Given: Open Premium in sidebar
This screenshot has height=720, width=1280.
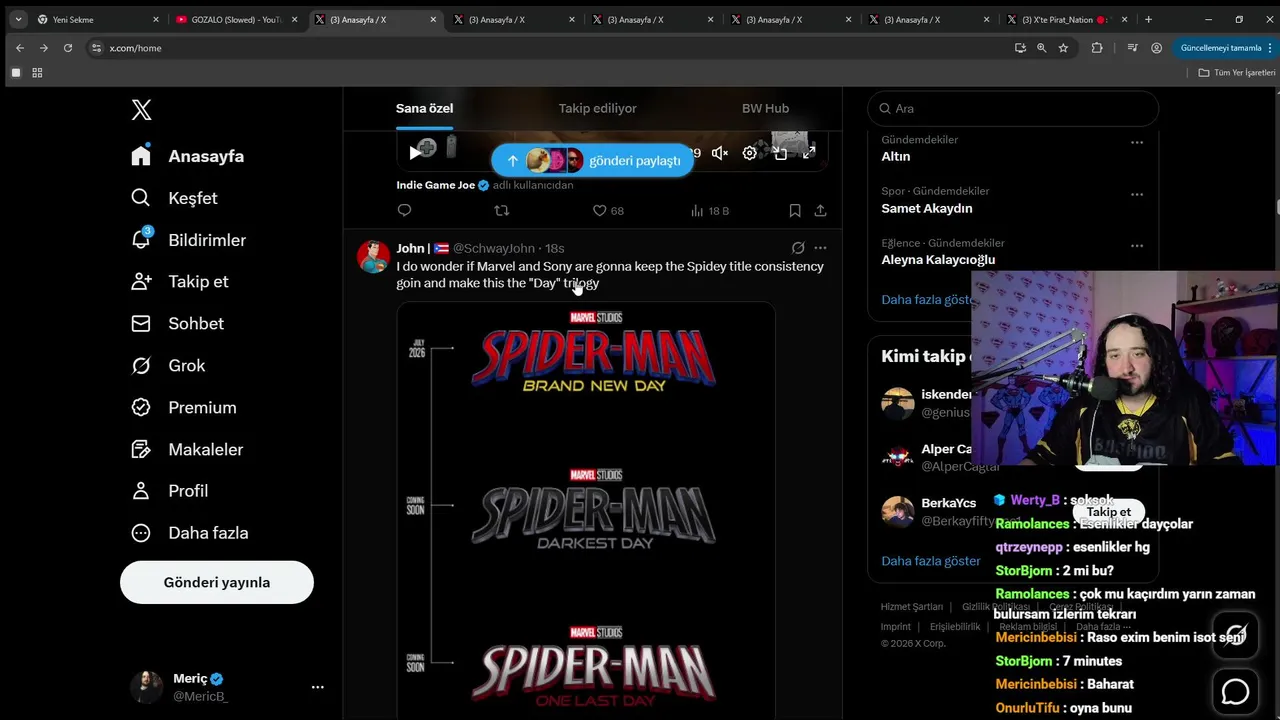Looking at the screenshot, I should (x=184, y=407).
